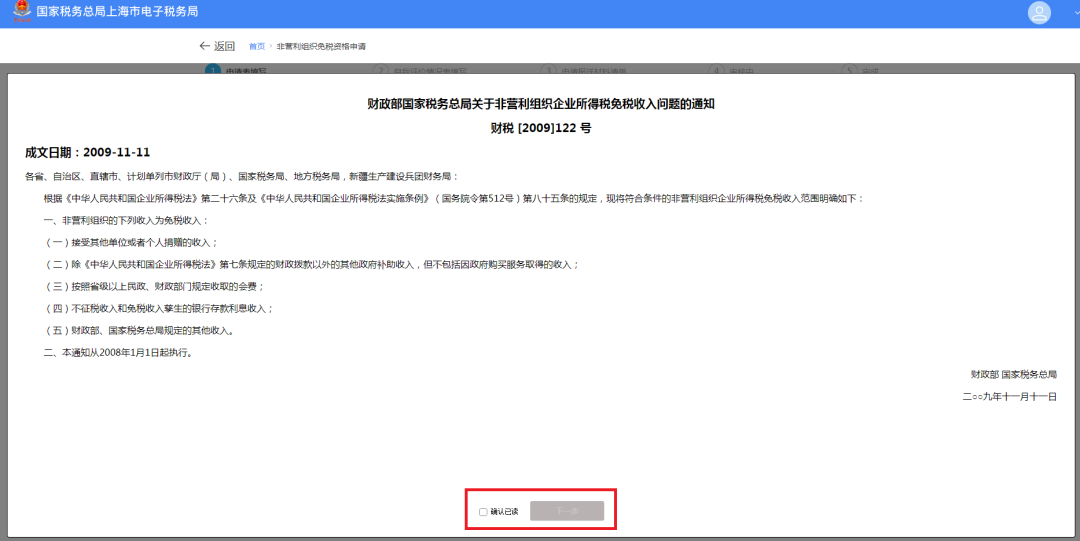Select the step 3 circle in progress bar
1080x541 pixels.
point(548,70)
